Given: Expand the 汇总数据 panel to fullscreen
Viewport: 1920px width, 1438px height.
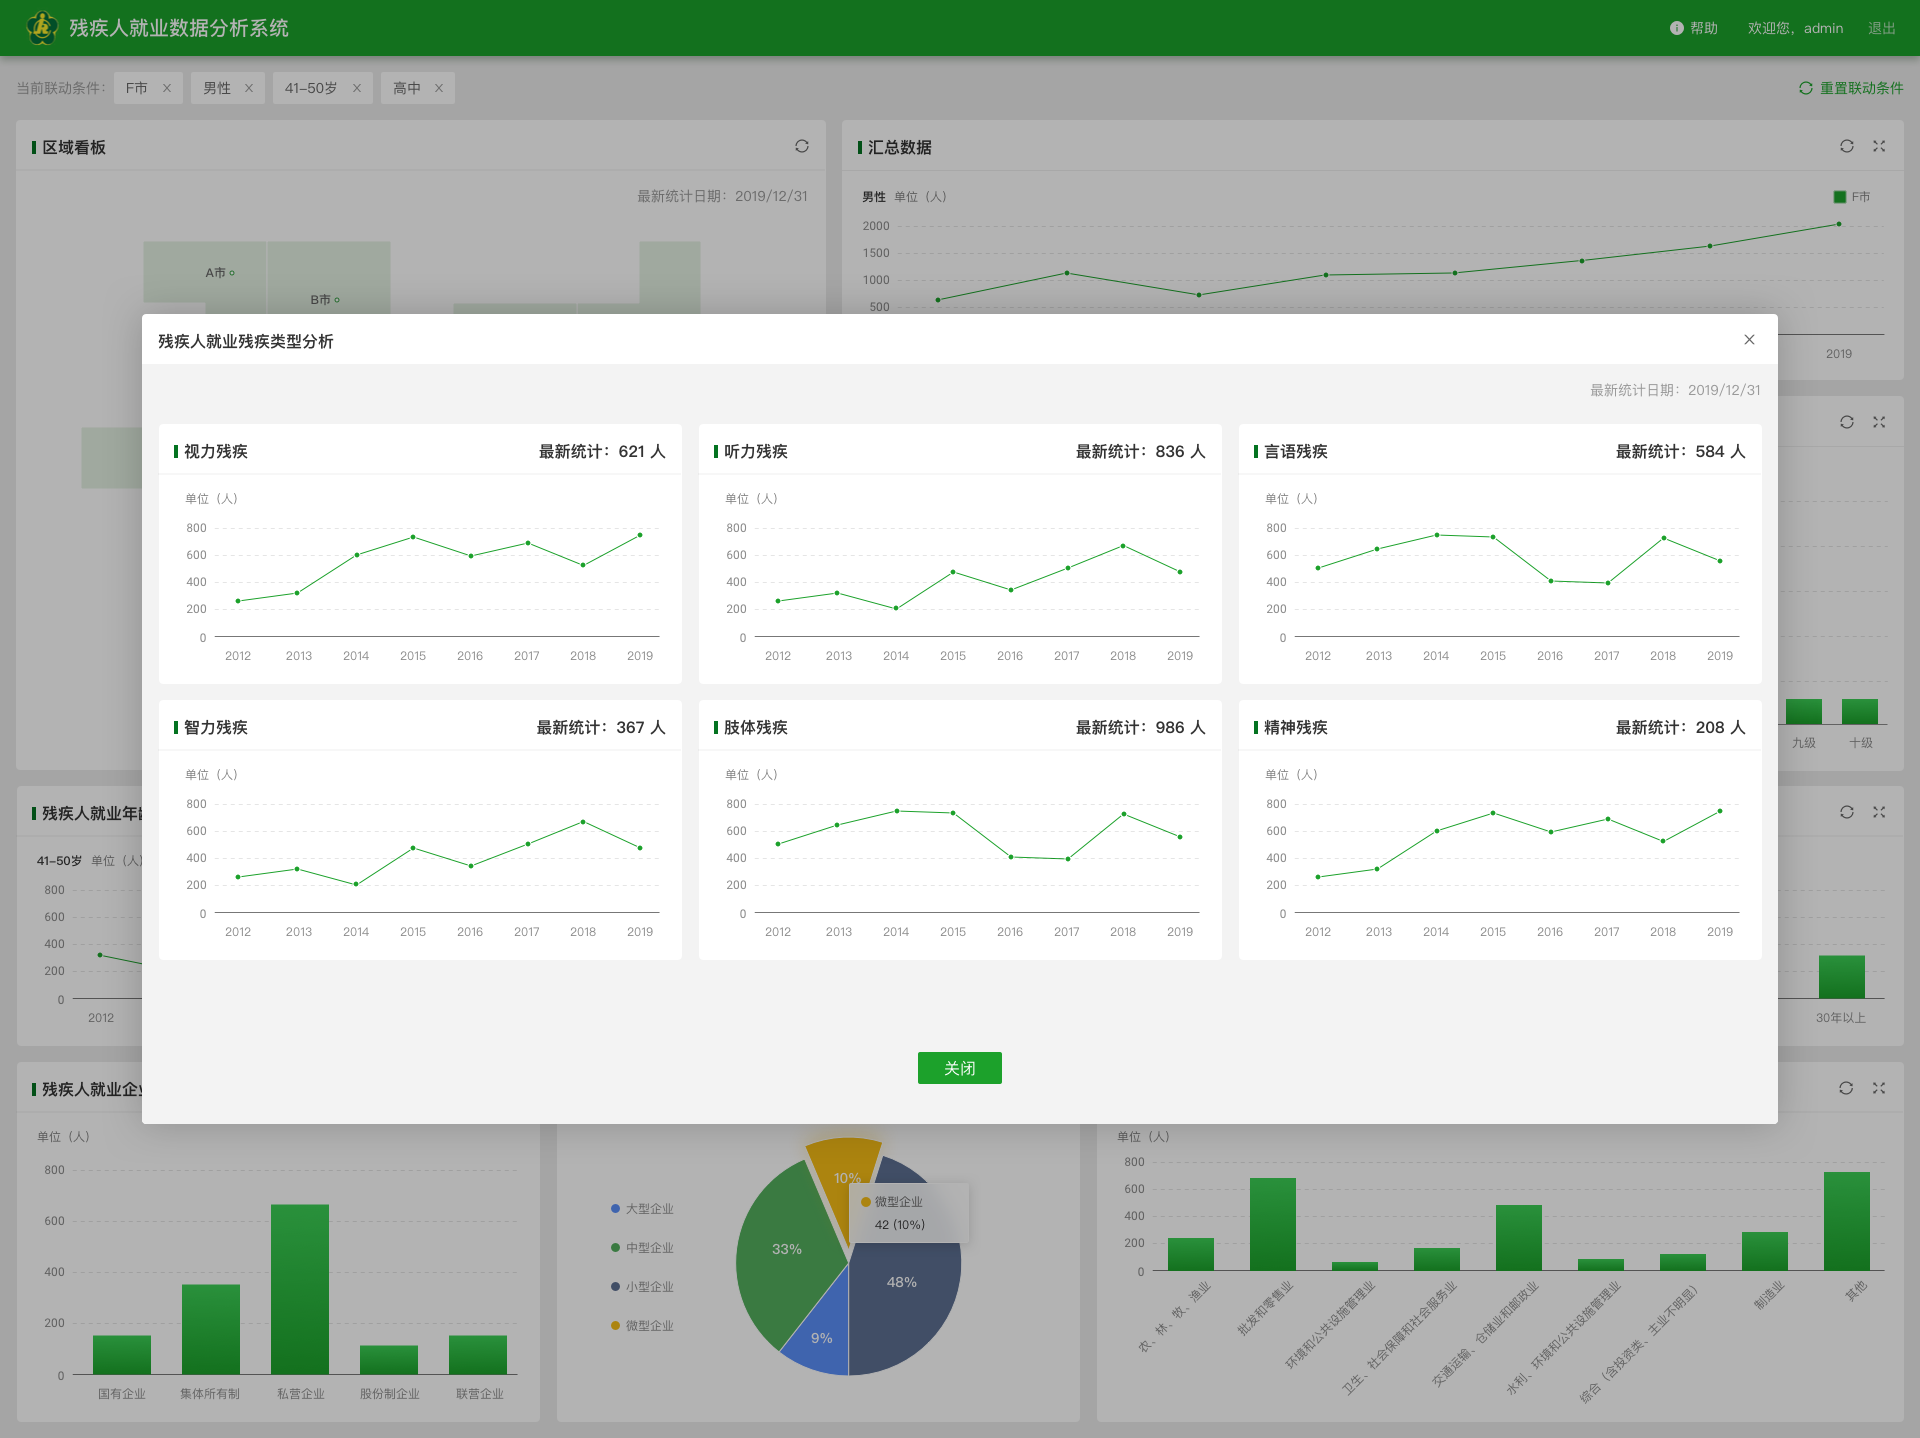Looking at the screenshot, I should 1879,146.
